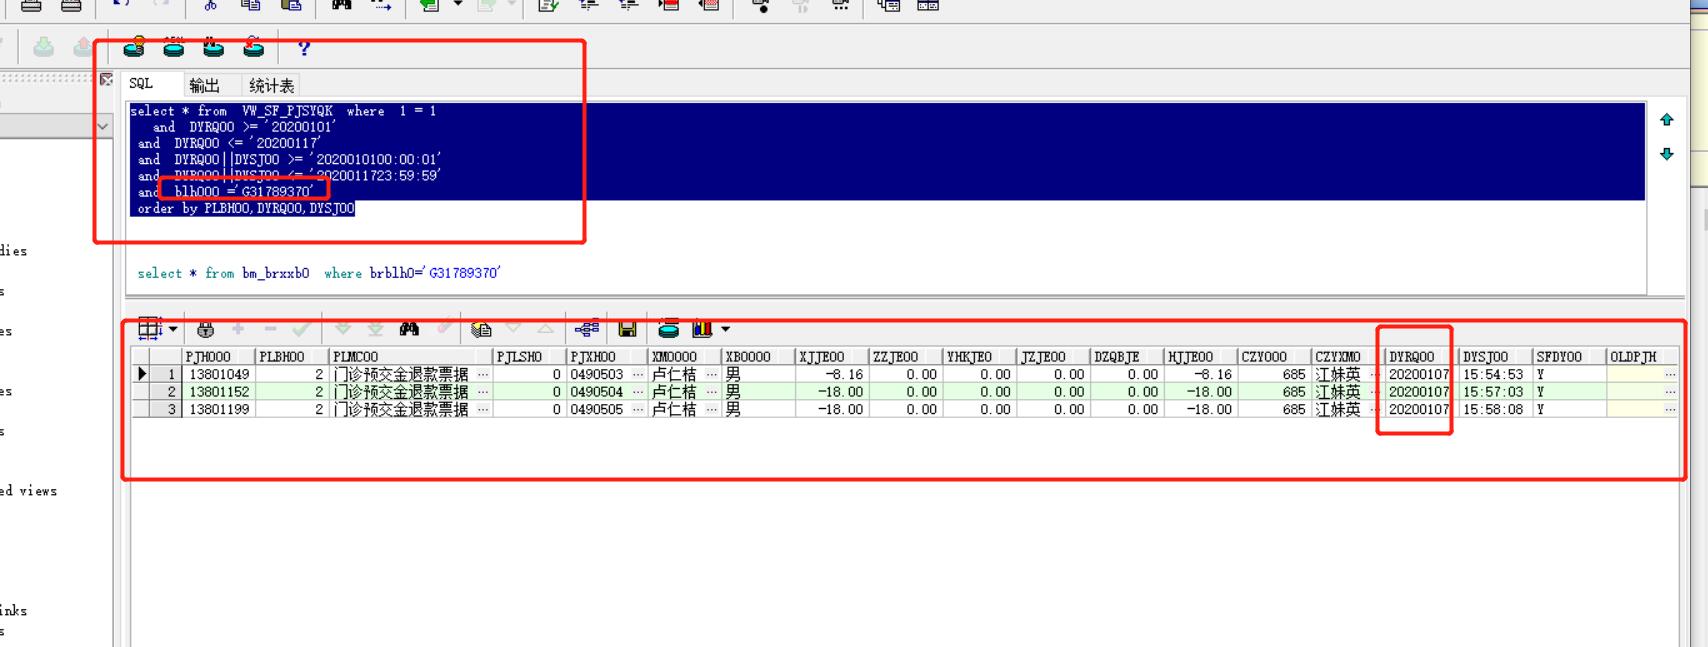Viewport: 1708px width, 647px height.
Task: Click cell 13801199 in PJH000 column
Action: (218, 410)
